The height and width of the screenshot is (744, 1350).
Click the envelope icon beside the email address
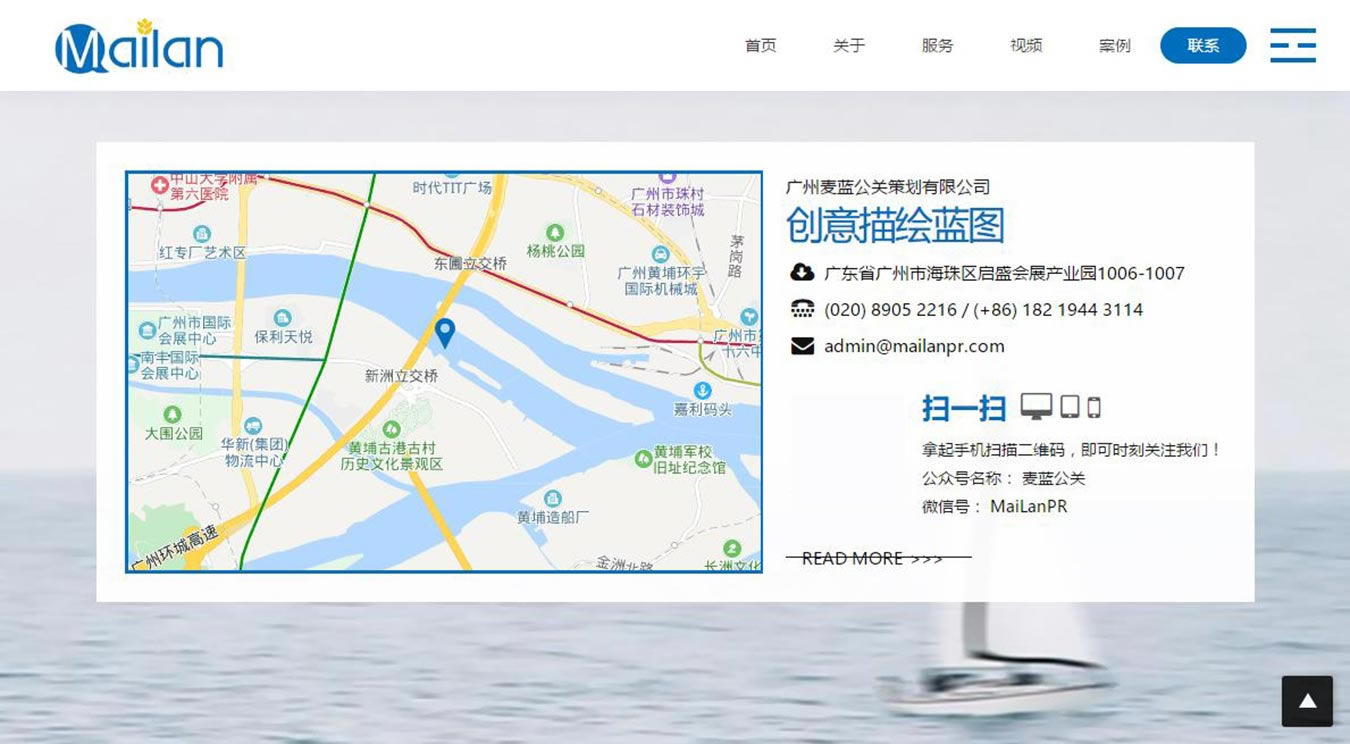[802, 345]
